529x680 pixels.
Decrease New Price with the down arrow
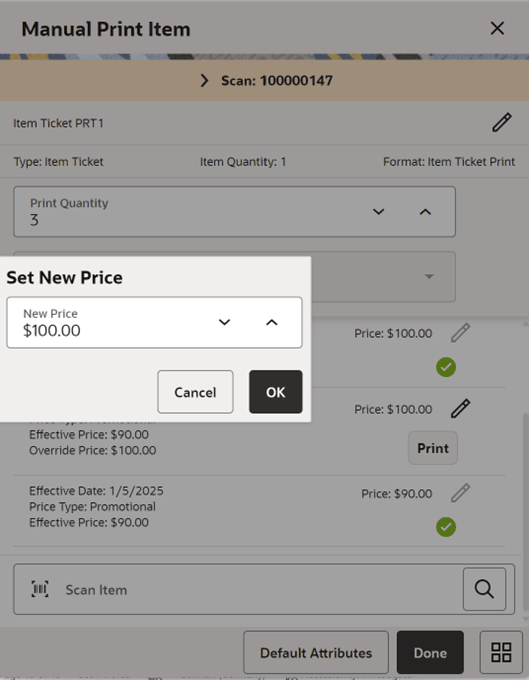pos(224,322)
